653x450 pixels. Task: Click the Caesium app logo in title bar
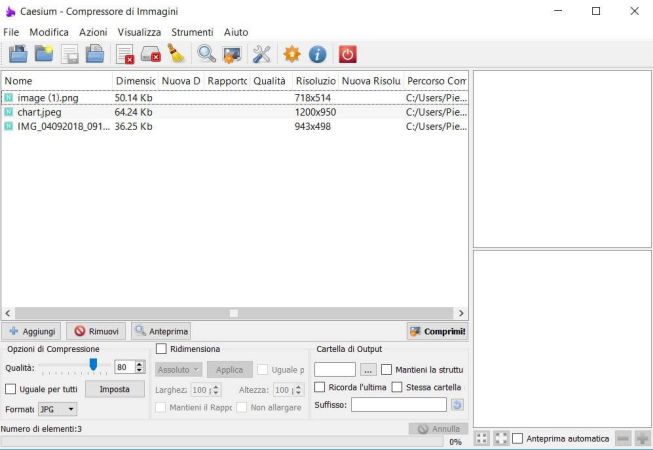(x=10, y=12)
